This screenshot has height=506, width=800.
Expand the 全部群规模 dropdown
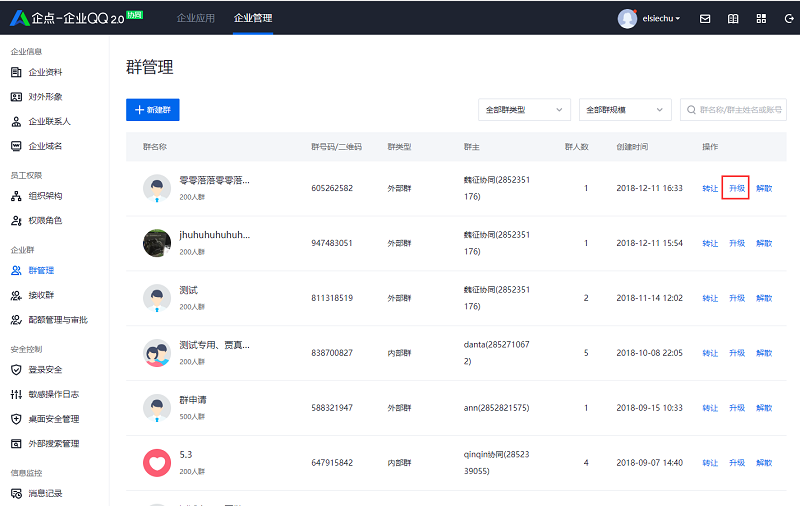point(624,109)
